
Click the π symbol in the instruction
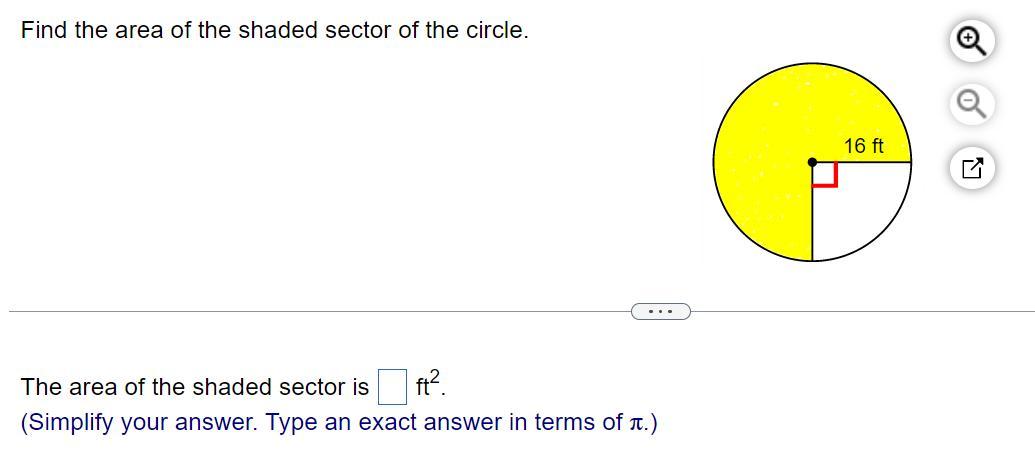[638, 423]
